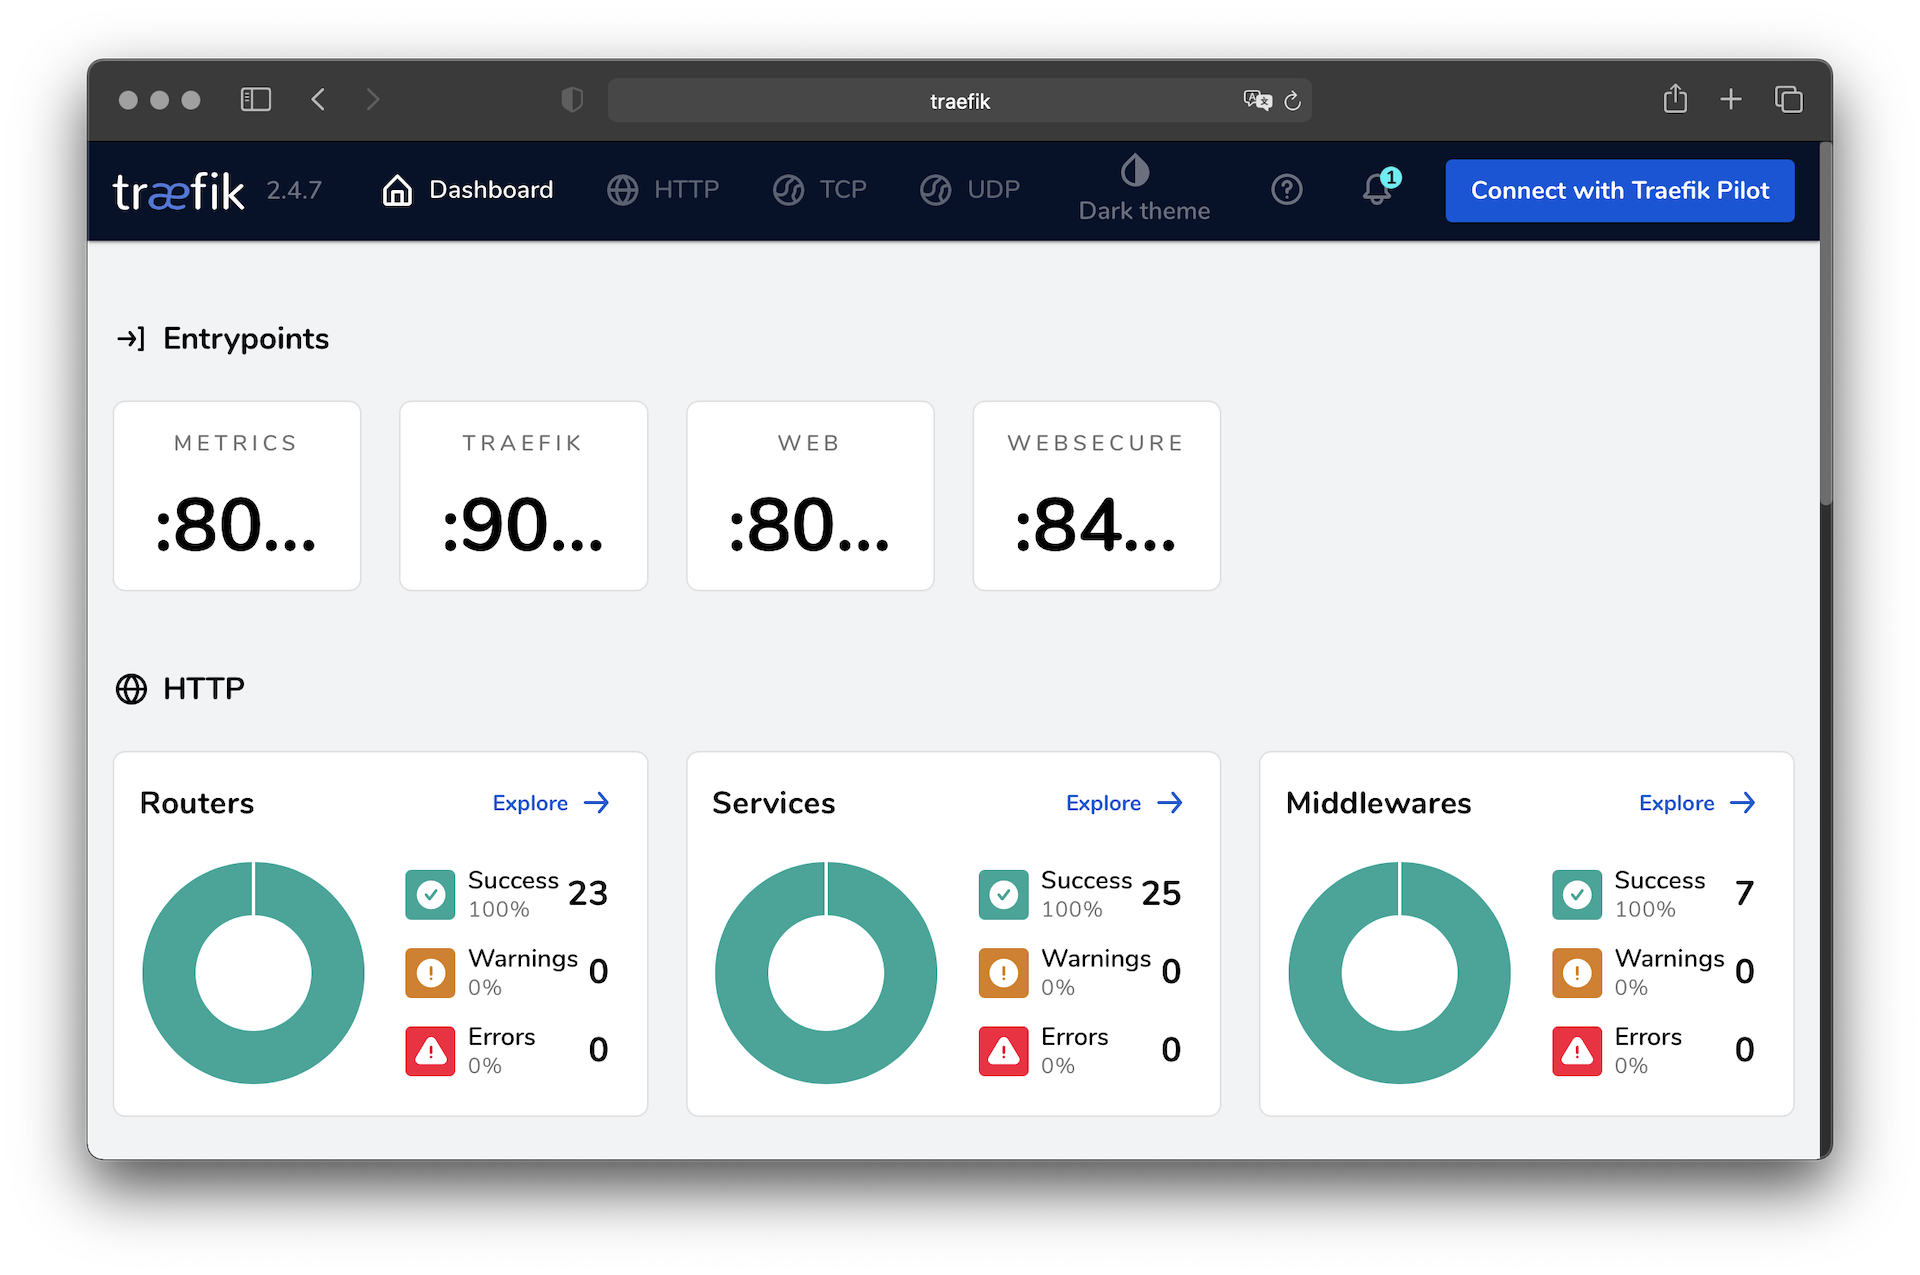Viewport: 1920px width, 1275px height.
Task: Select the WEB entrypoint card
Action: pyautogui.click(x=810, y=496)
